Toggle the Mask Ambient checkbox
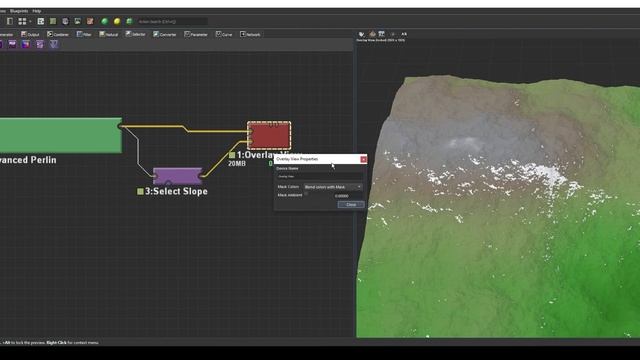Viewport: 640px width, 360px height. pyautogui.click(x=306, y=194)
